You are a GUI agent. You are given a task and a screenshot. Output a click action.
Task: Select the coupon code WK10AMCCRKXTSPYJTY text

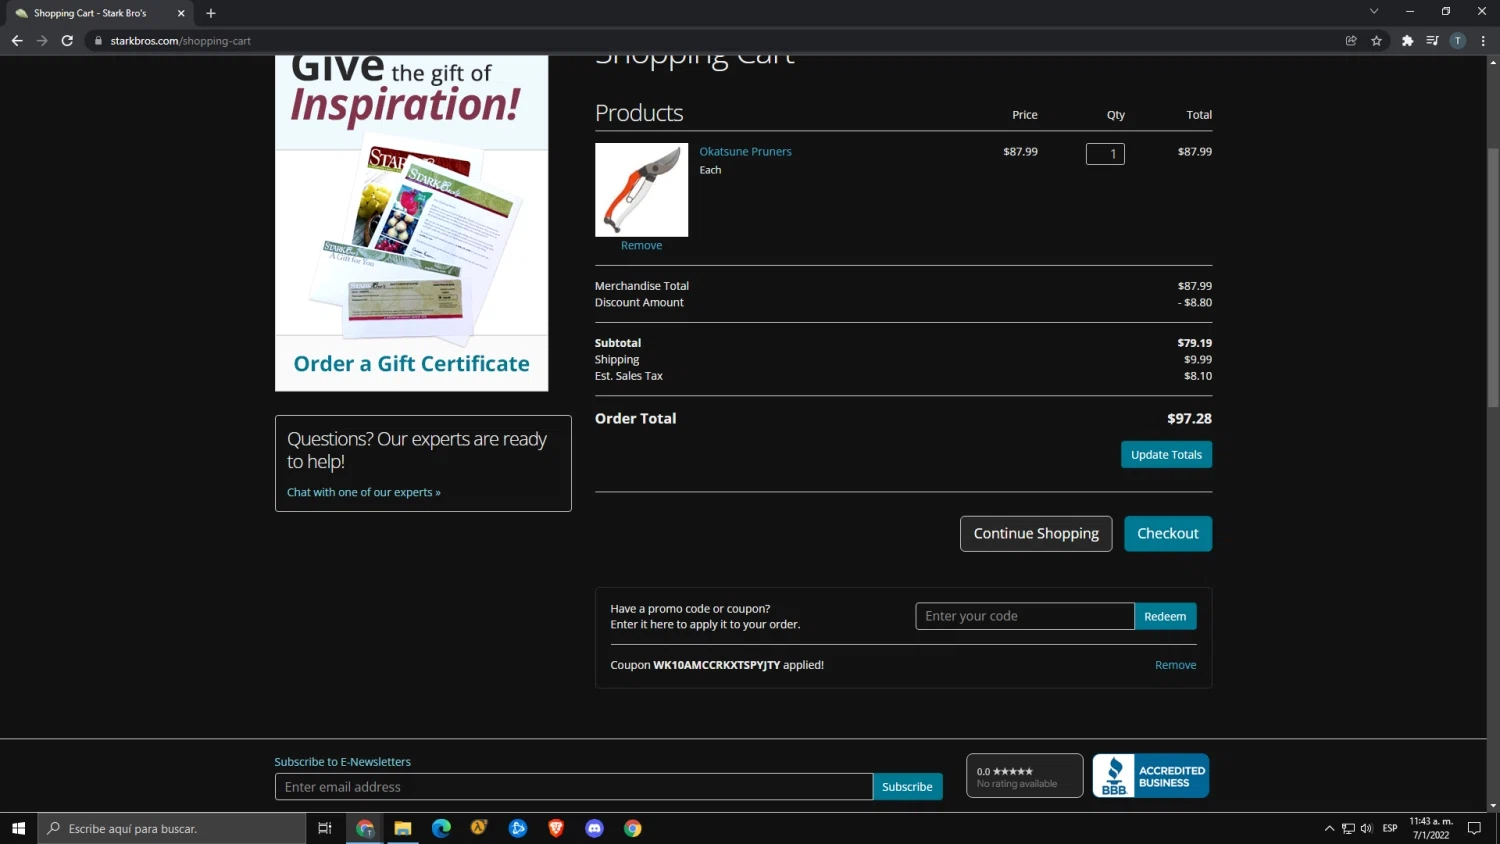click(716, 665)
